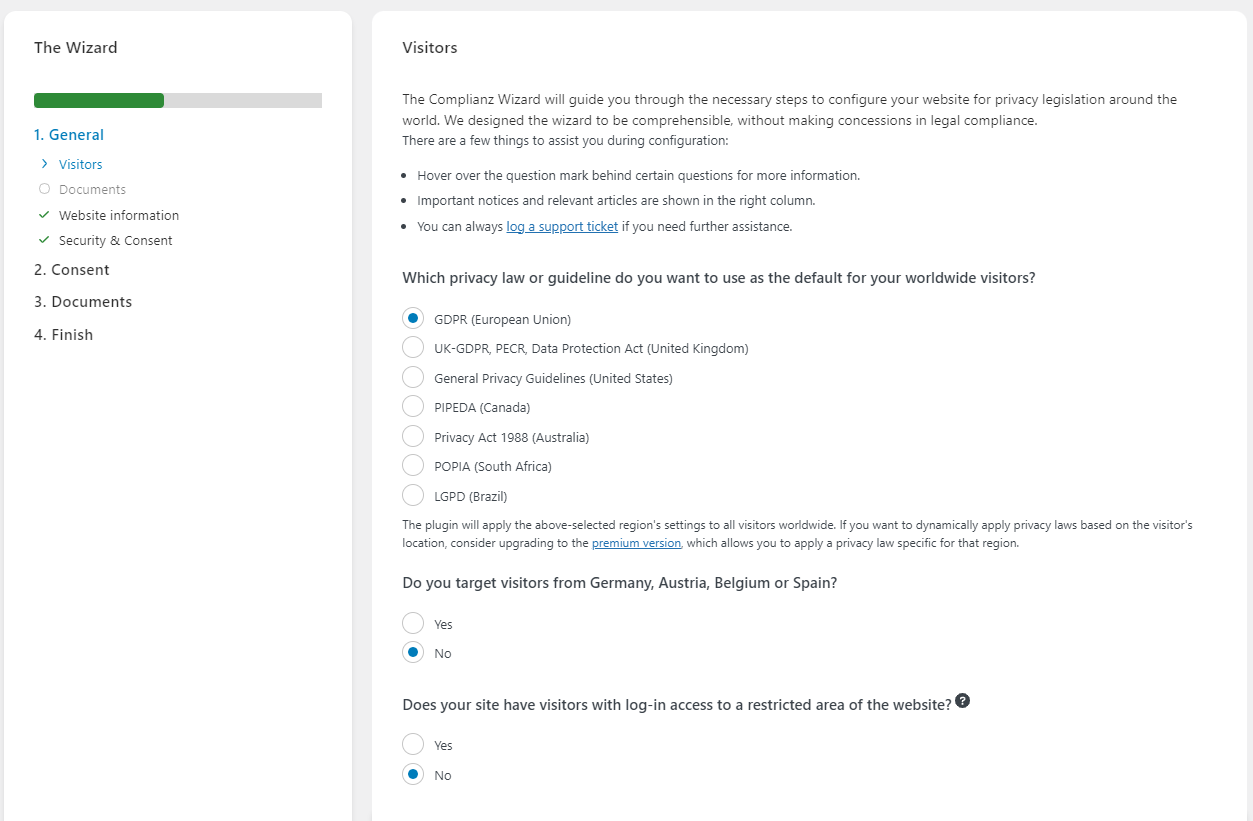The width and height of the screenshot is (1253, 821).
Task: Jump to the 4. Finish step
Action: click(x=63, y=335)
